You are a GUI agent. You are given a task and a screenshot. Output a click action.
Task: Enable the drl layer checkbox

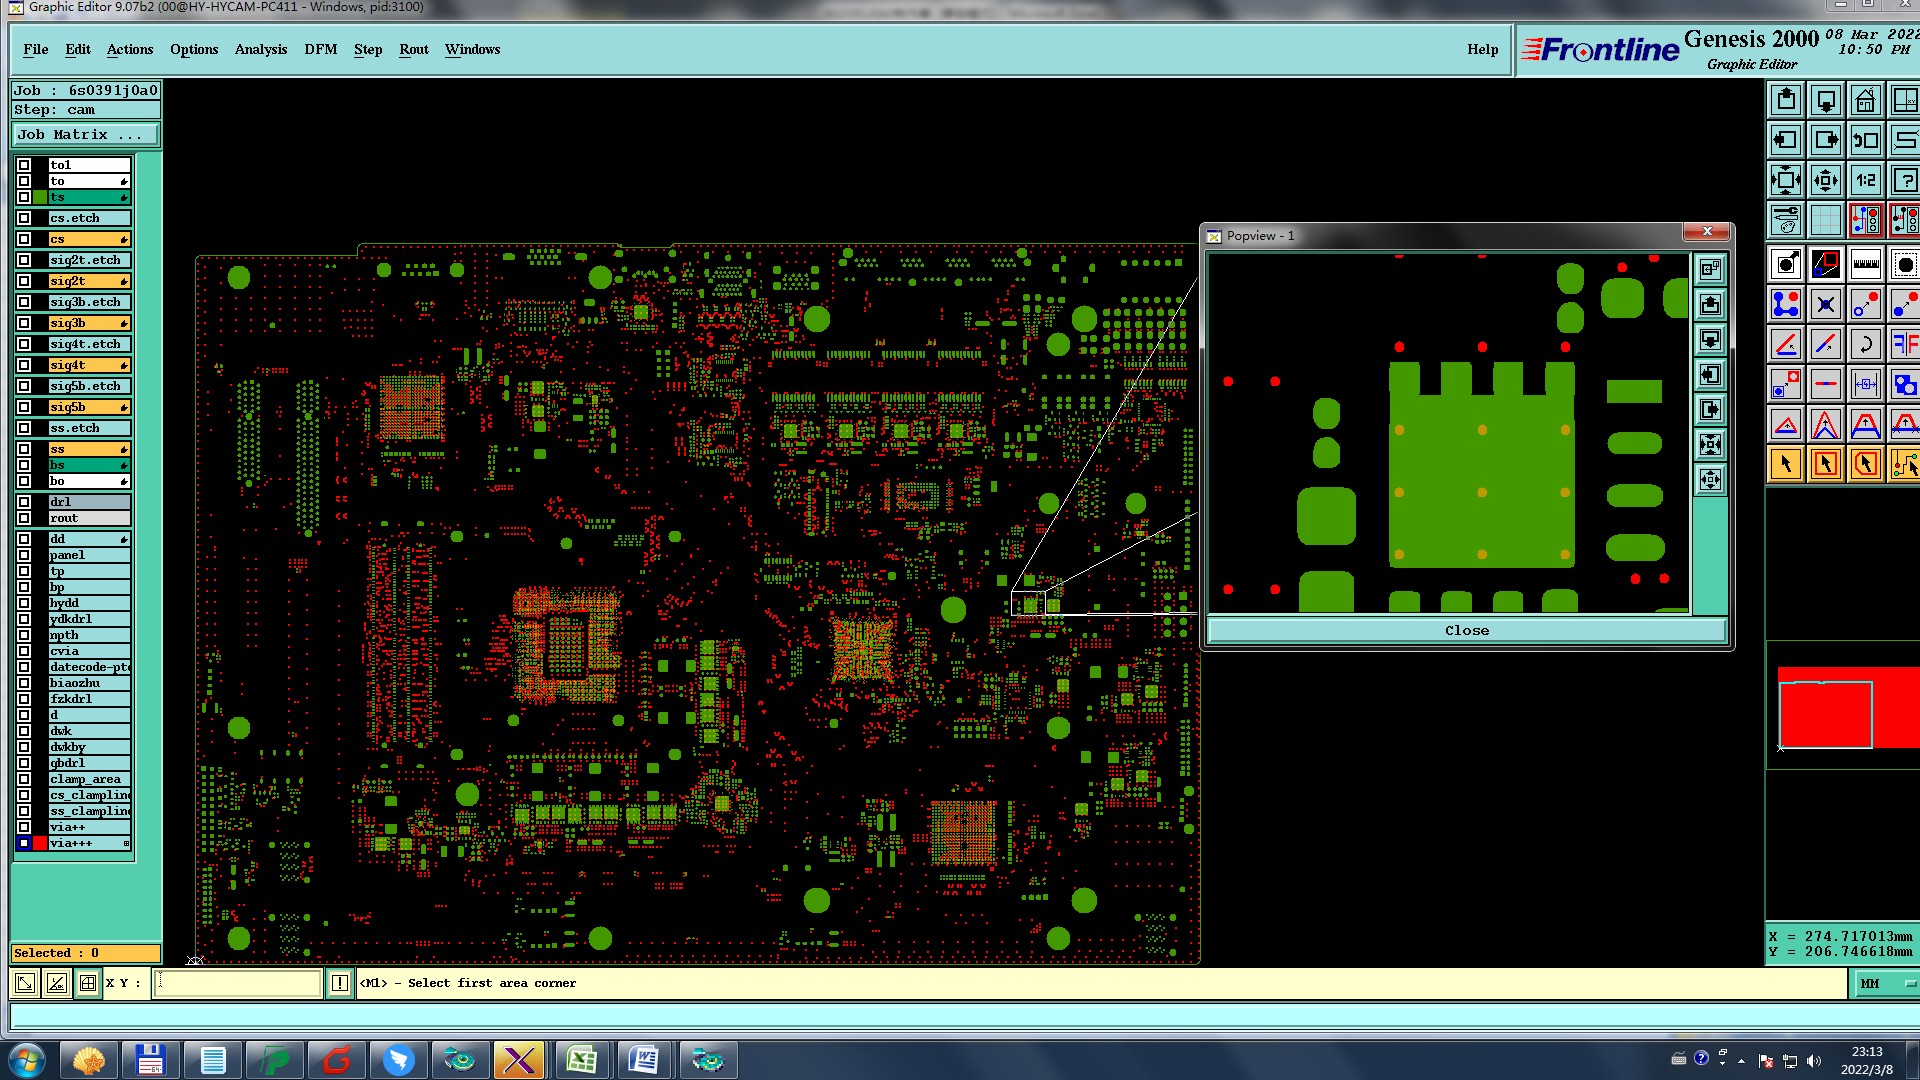pyautogui.click(x=24, y=502)
